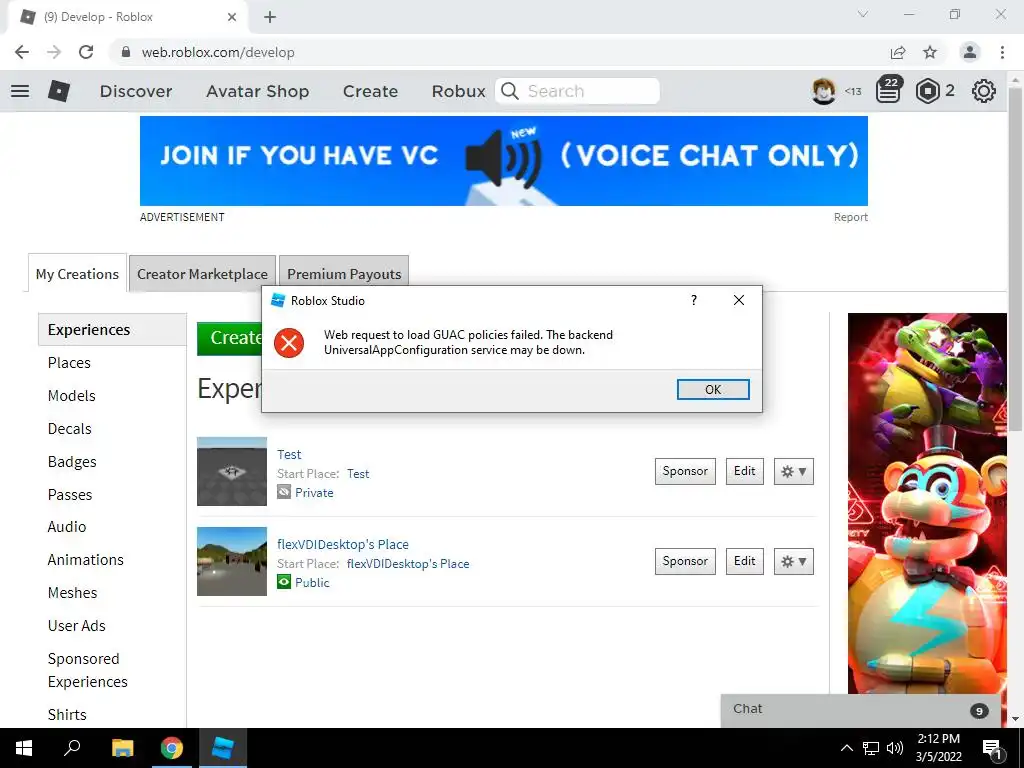Click the search magnifier icon
The image size is (1024, 768).
[x=510, y=91]
